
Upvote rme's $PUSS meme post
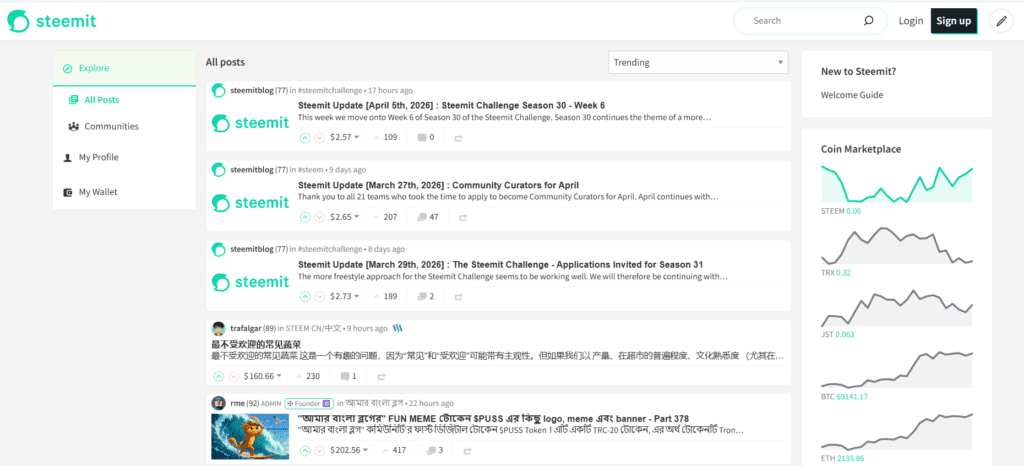coord(305,450)
